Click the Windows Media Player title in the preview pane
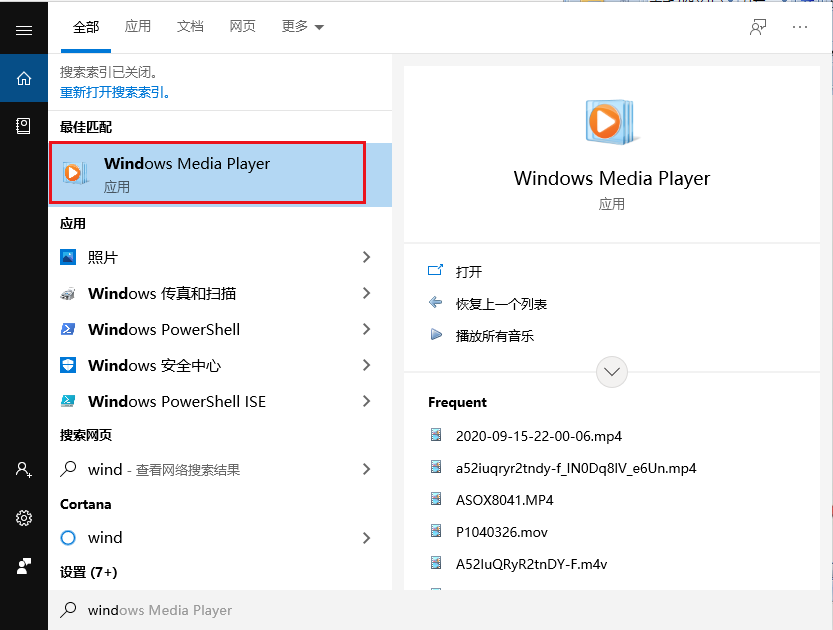The image size is (833, 630). click(x=611, y=178)
